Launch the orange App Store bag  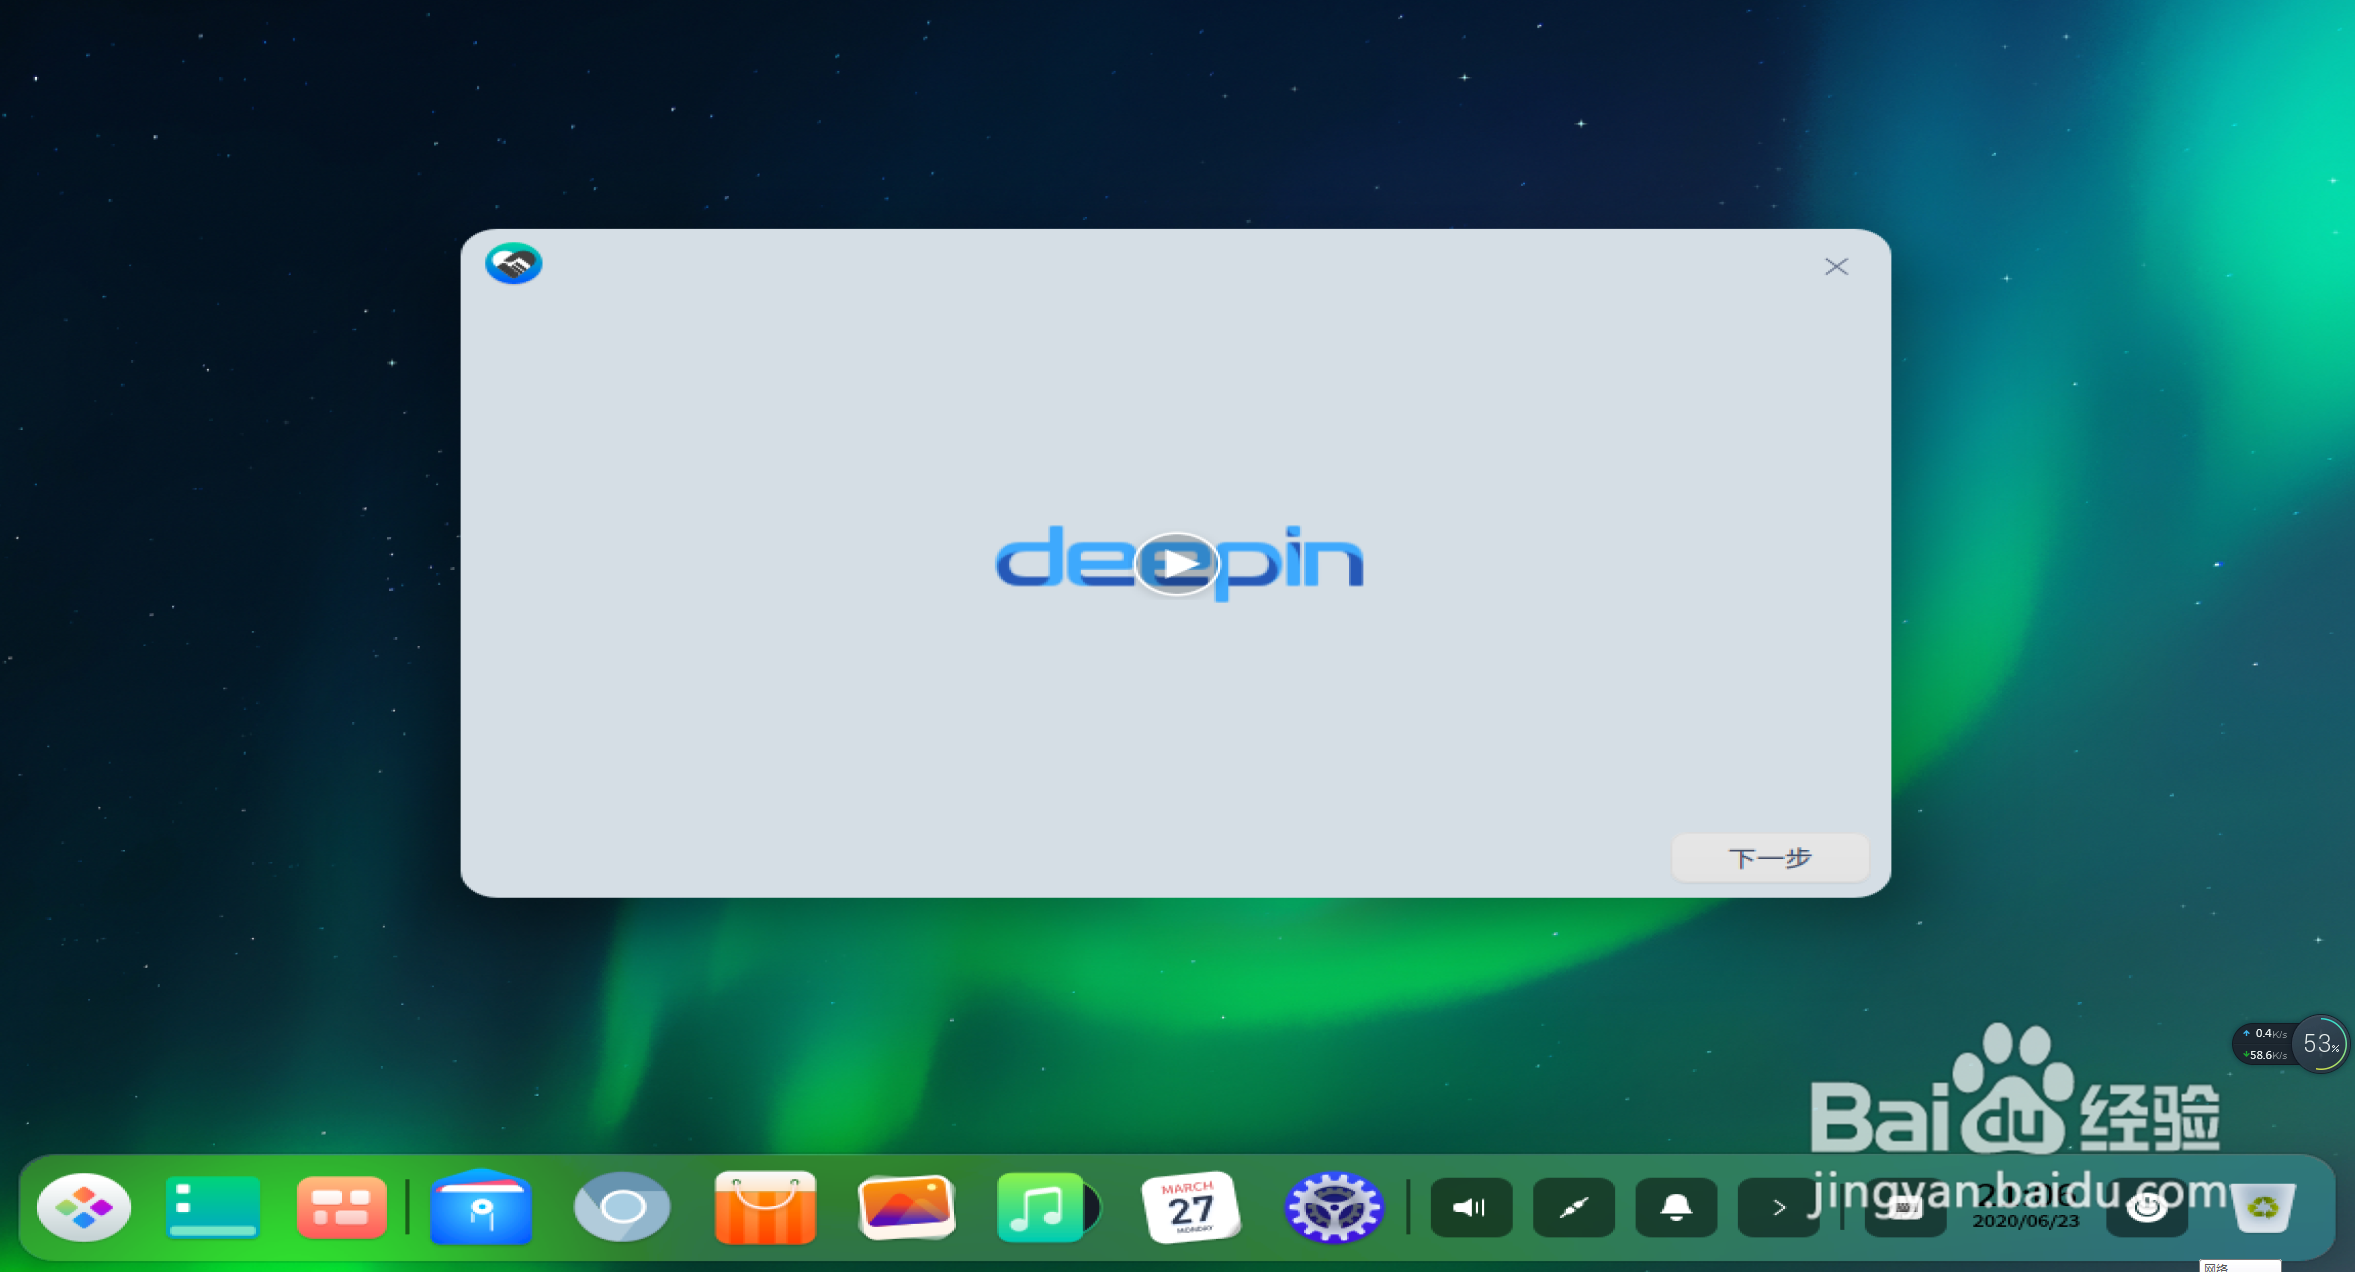click(765, 1207)
